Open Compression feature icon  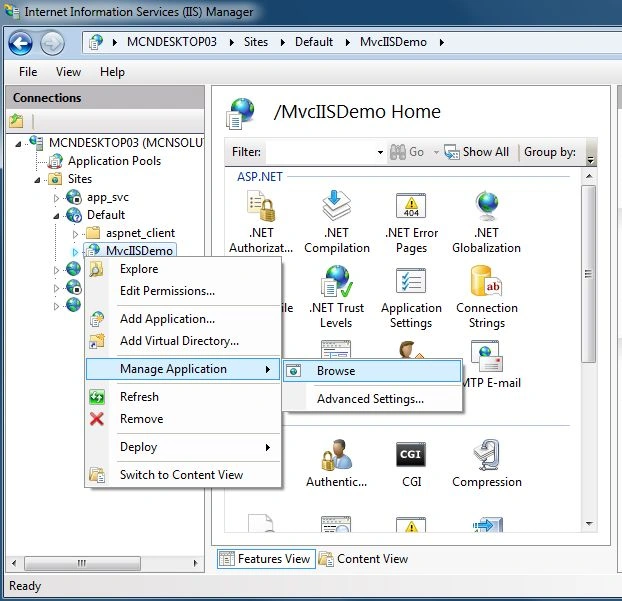(486, 455)
